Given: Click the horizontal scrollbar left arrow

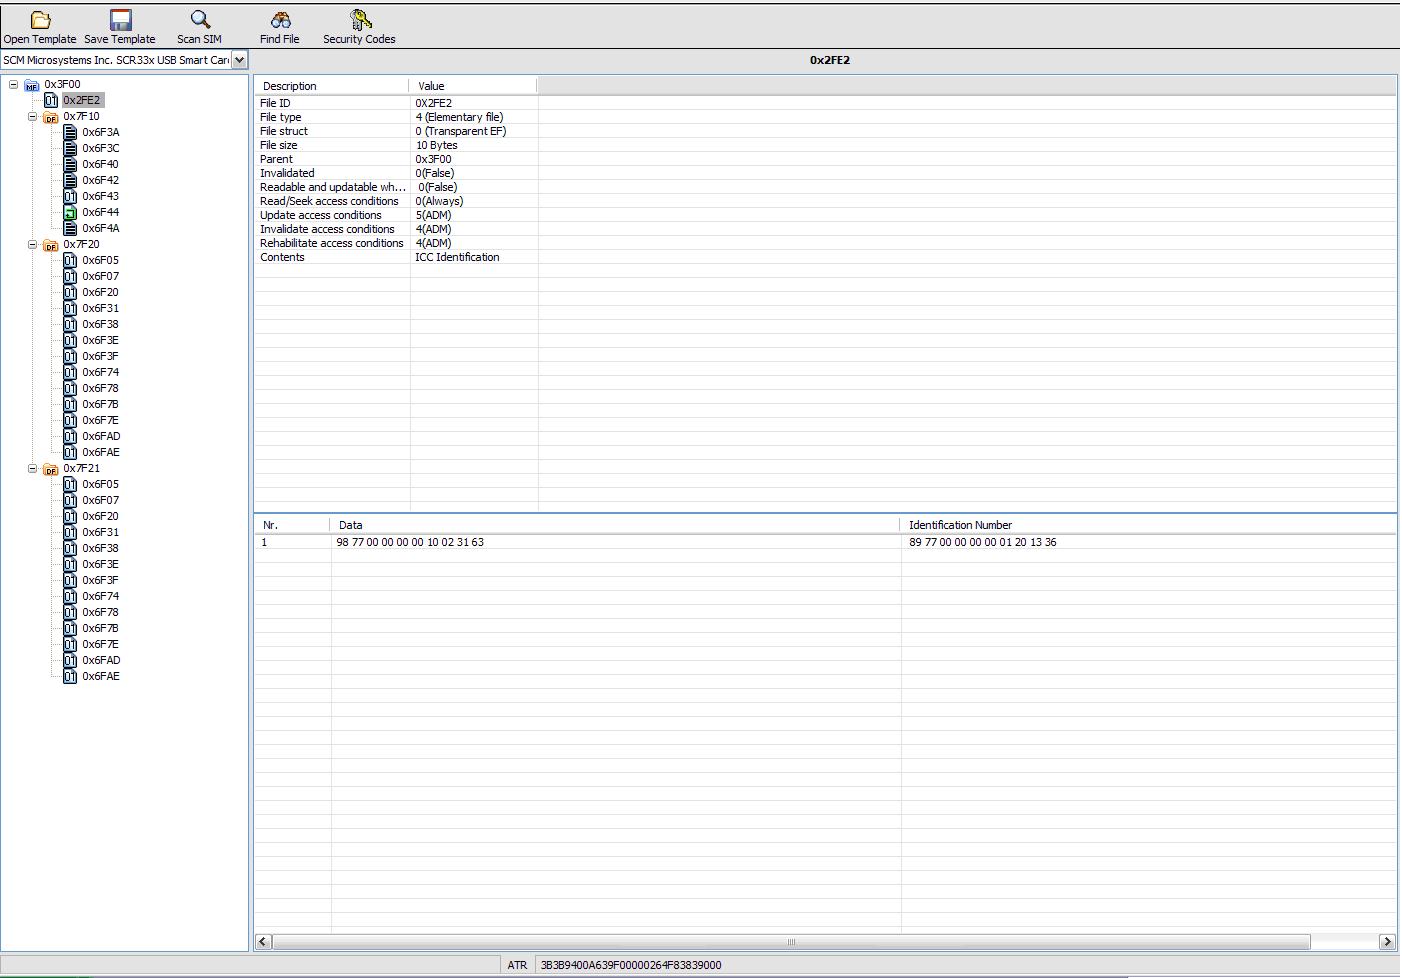Looking at the screenshot, I should tap(264, 942).
